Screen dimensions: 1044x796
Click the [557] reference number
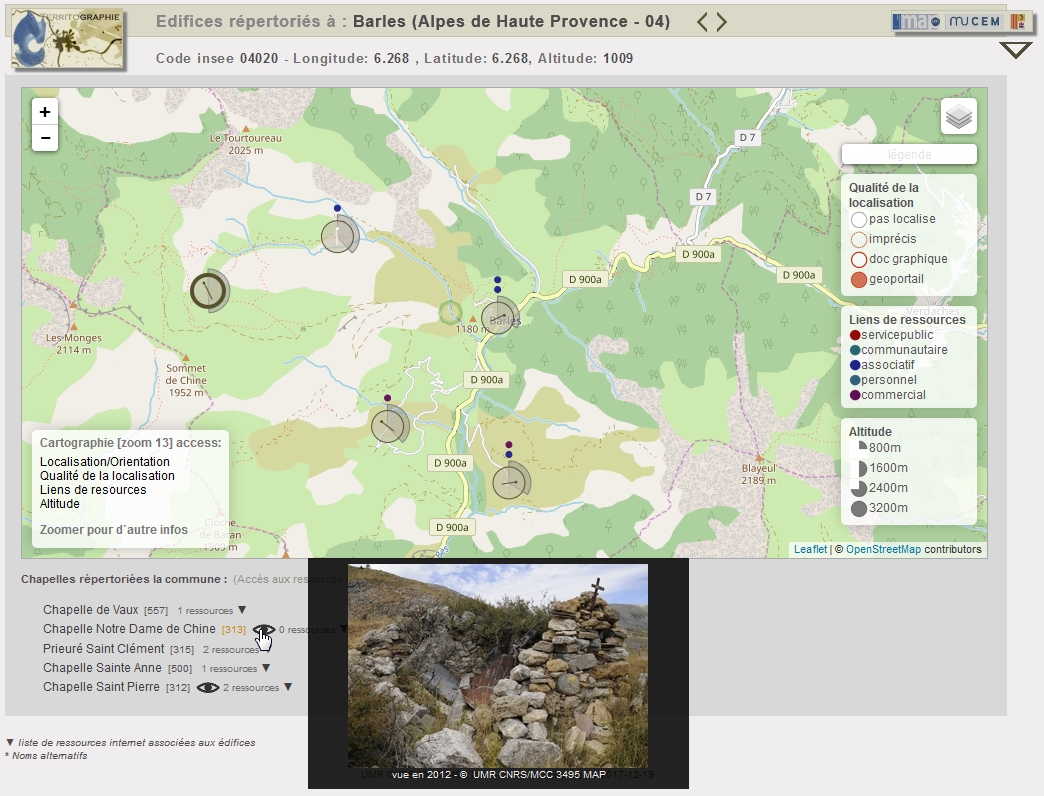tap(156, 610)
